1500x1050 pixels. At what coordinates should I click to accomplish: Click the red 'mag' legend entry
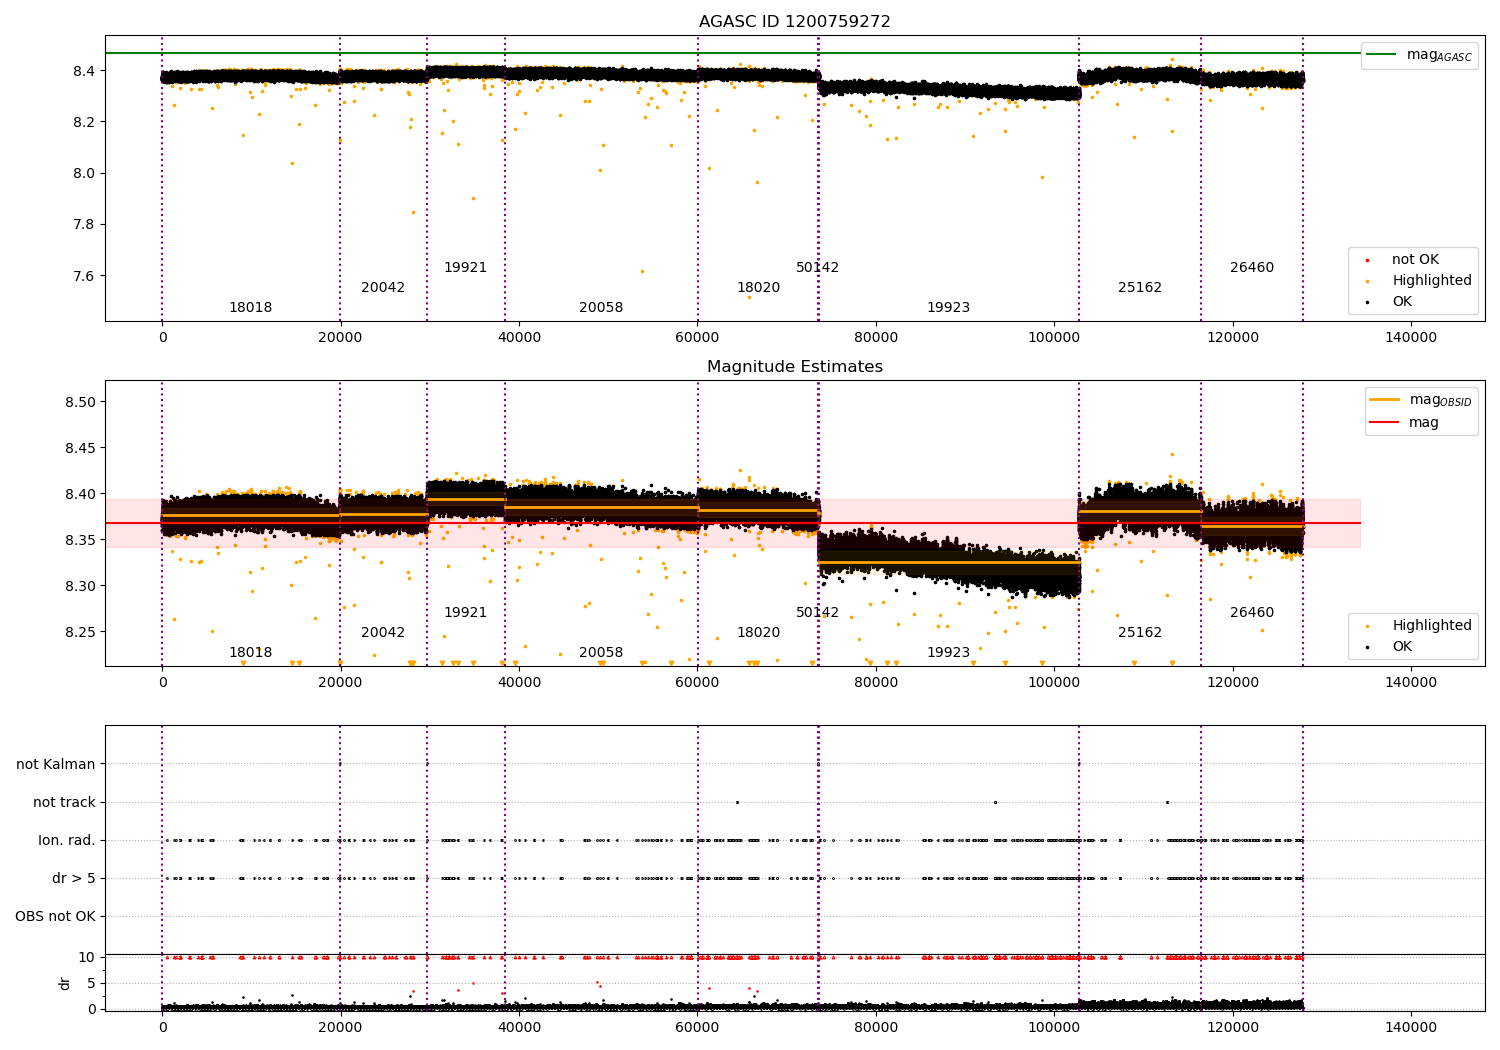point(1405,423)
